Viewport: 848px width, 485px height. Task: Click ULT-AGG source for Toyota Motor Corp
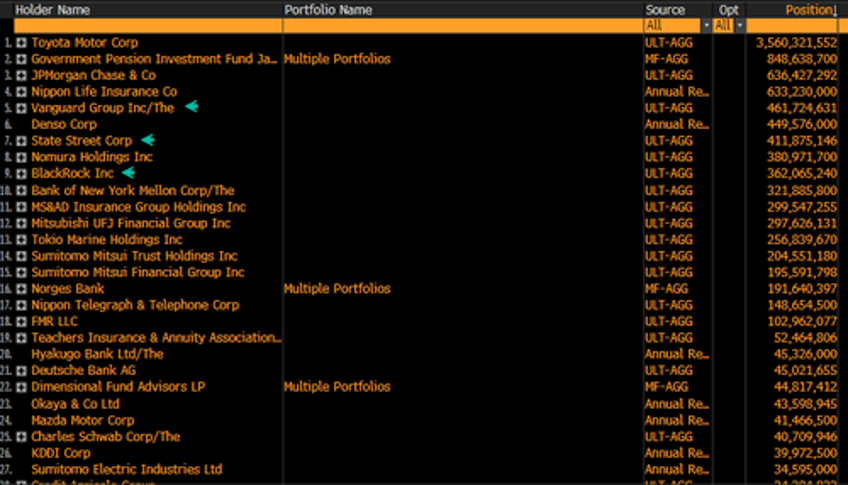point(668,43)
